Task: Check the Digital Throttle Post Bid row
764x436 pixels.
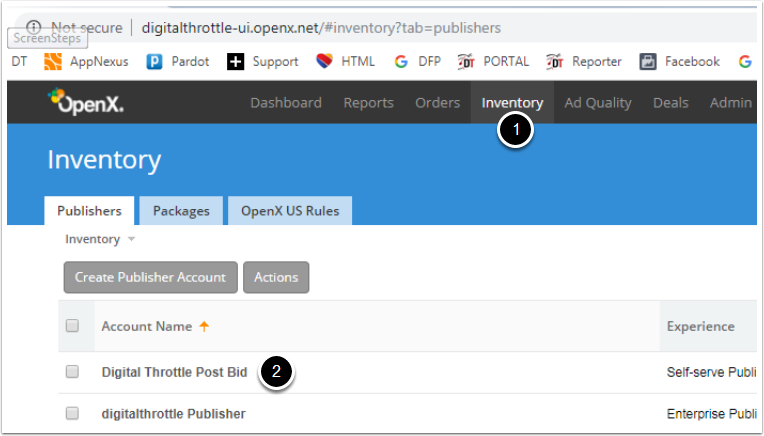Action: [72, 372]
